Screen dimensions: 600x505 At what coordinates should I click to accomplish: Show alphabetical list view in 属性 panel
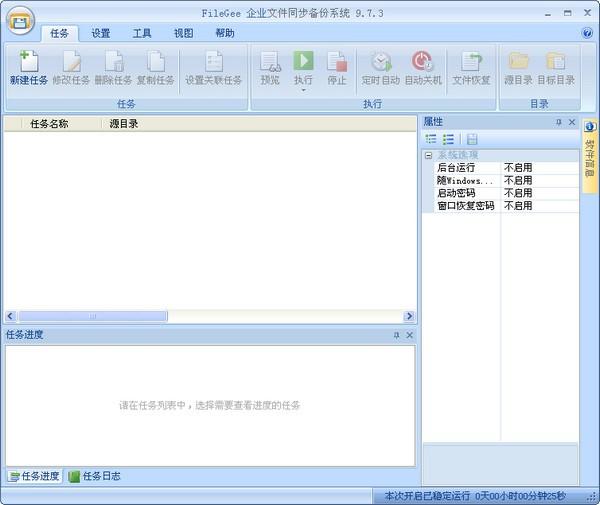448,139
